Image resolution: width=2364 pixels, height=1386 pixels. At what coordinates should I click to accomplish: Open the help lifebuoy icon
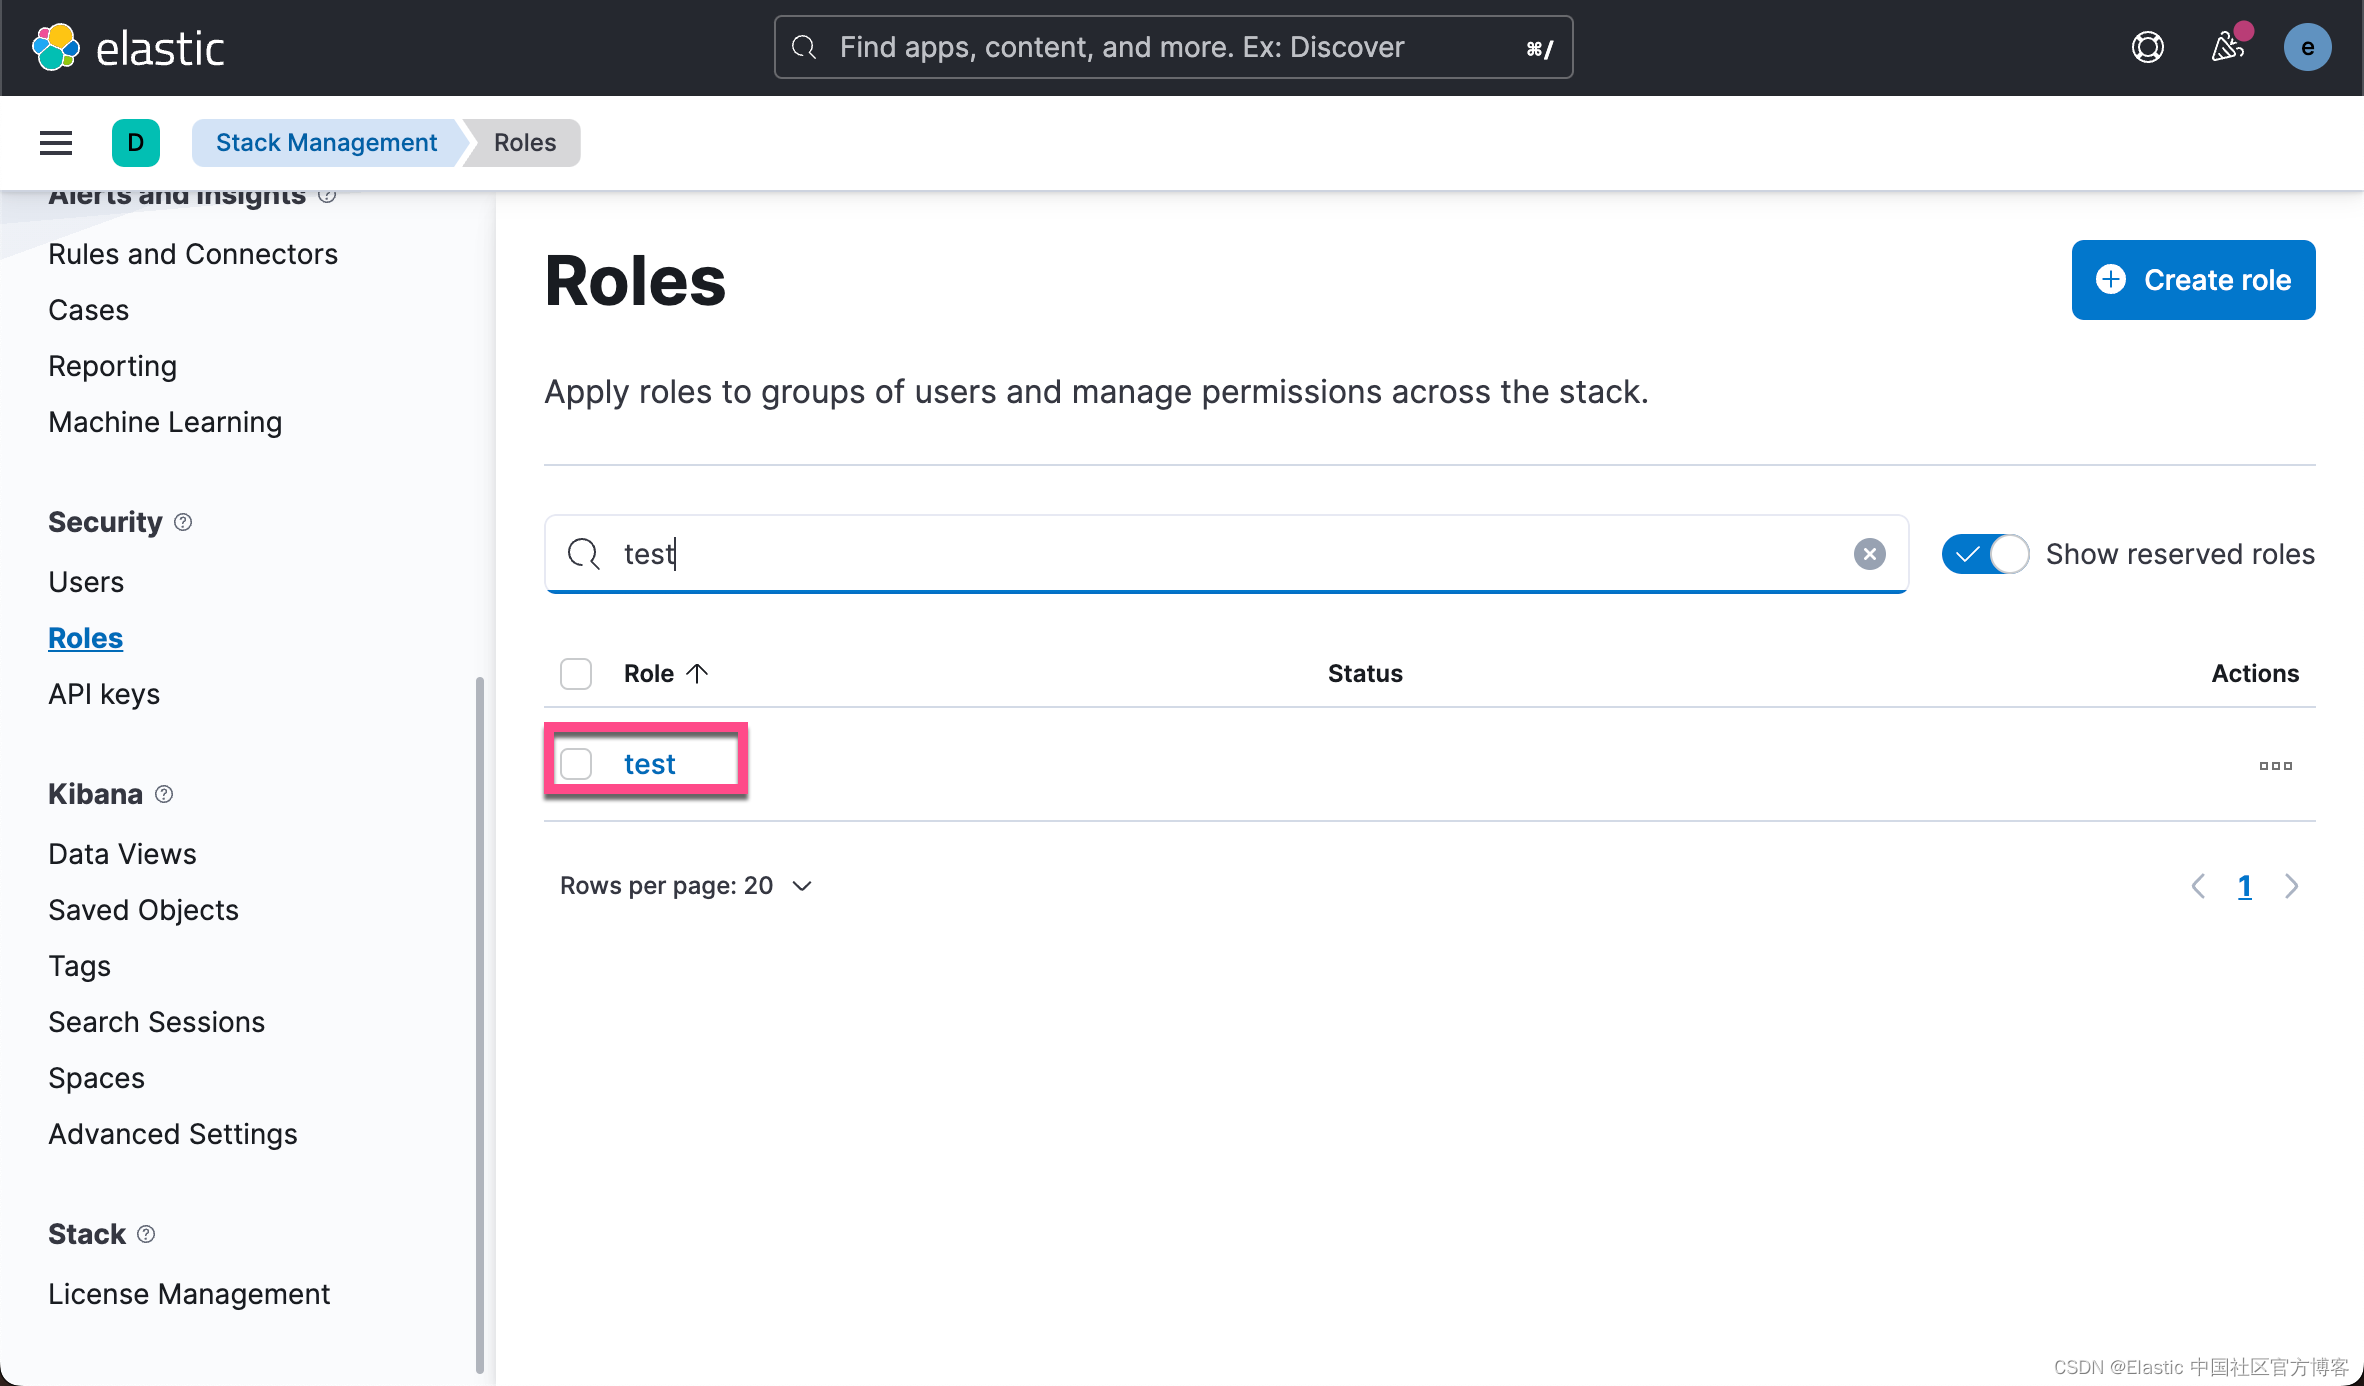pyautogui.click(x=2147, y=47)
